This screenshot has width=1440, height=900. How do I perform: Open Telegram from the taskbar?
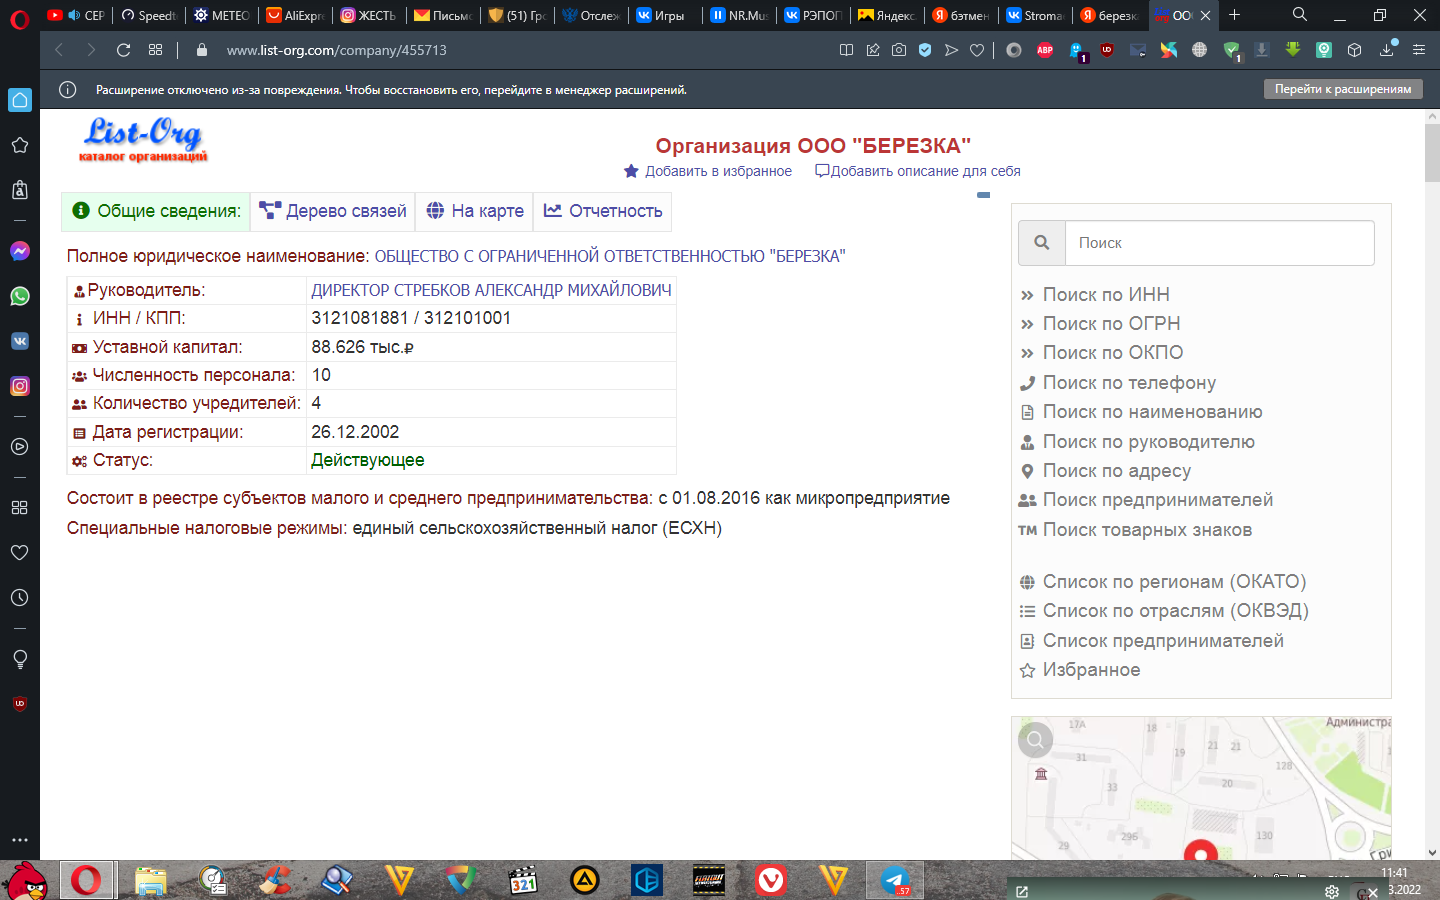[894, 880]
